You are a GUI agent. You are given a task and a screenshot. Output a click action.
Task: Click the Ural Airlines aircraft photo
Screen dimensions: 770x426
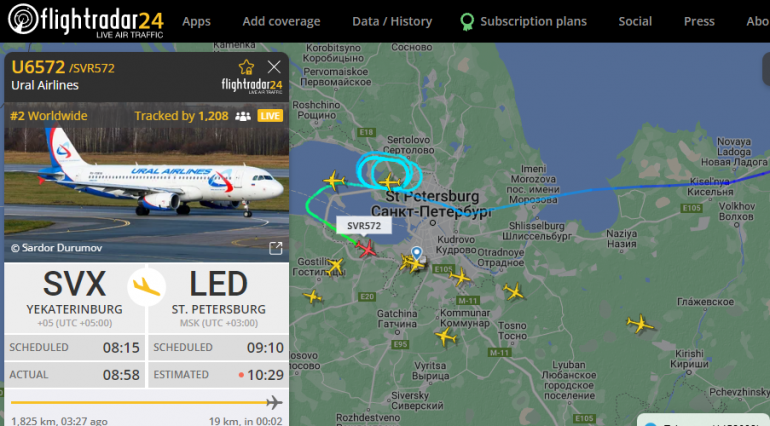[146, 182]
